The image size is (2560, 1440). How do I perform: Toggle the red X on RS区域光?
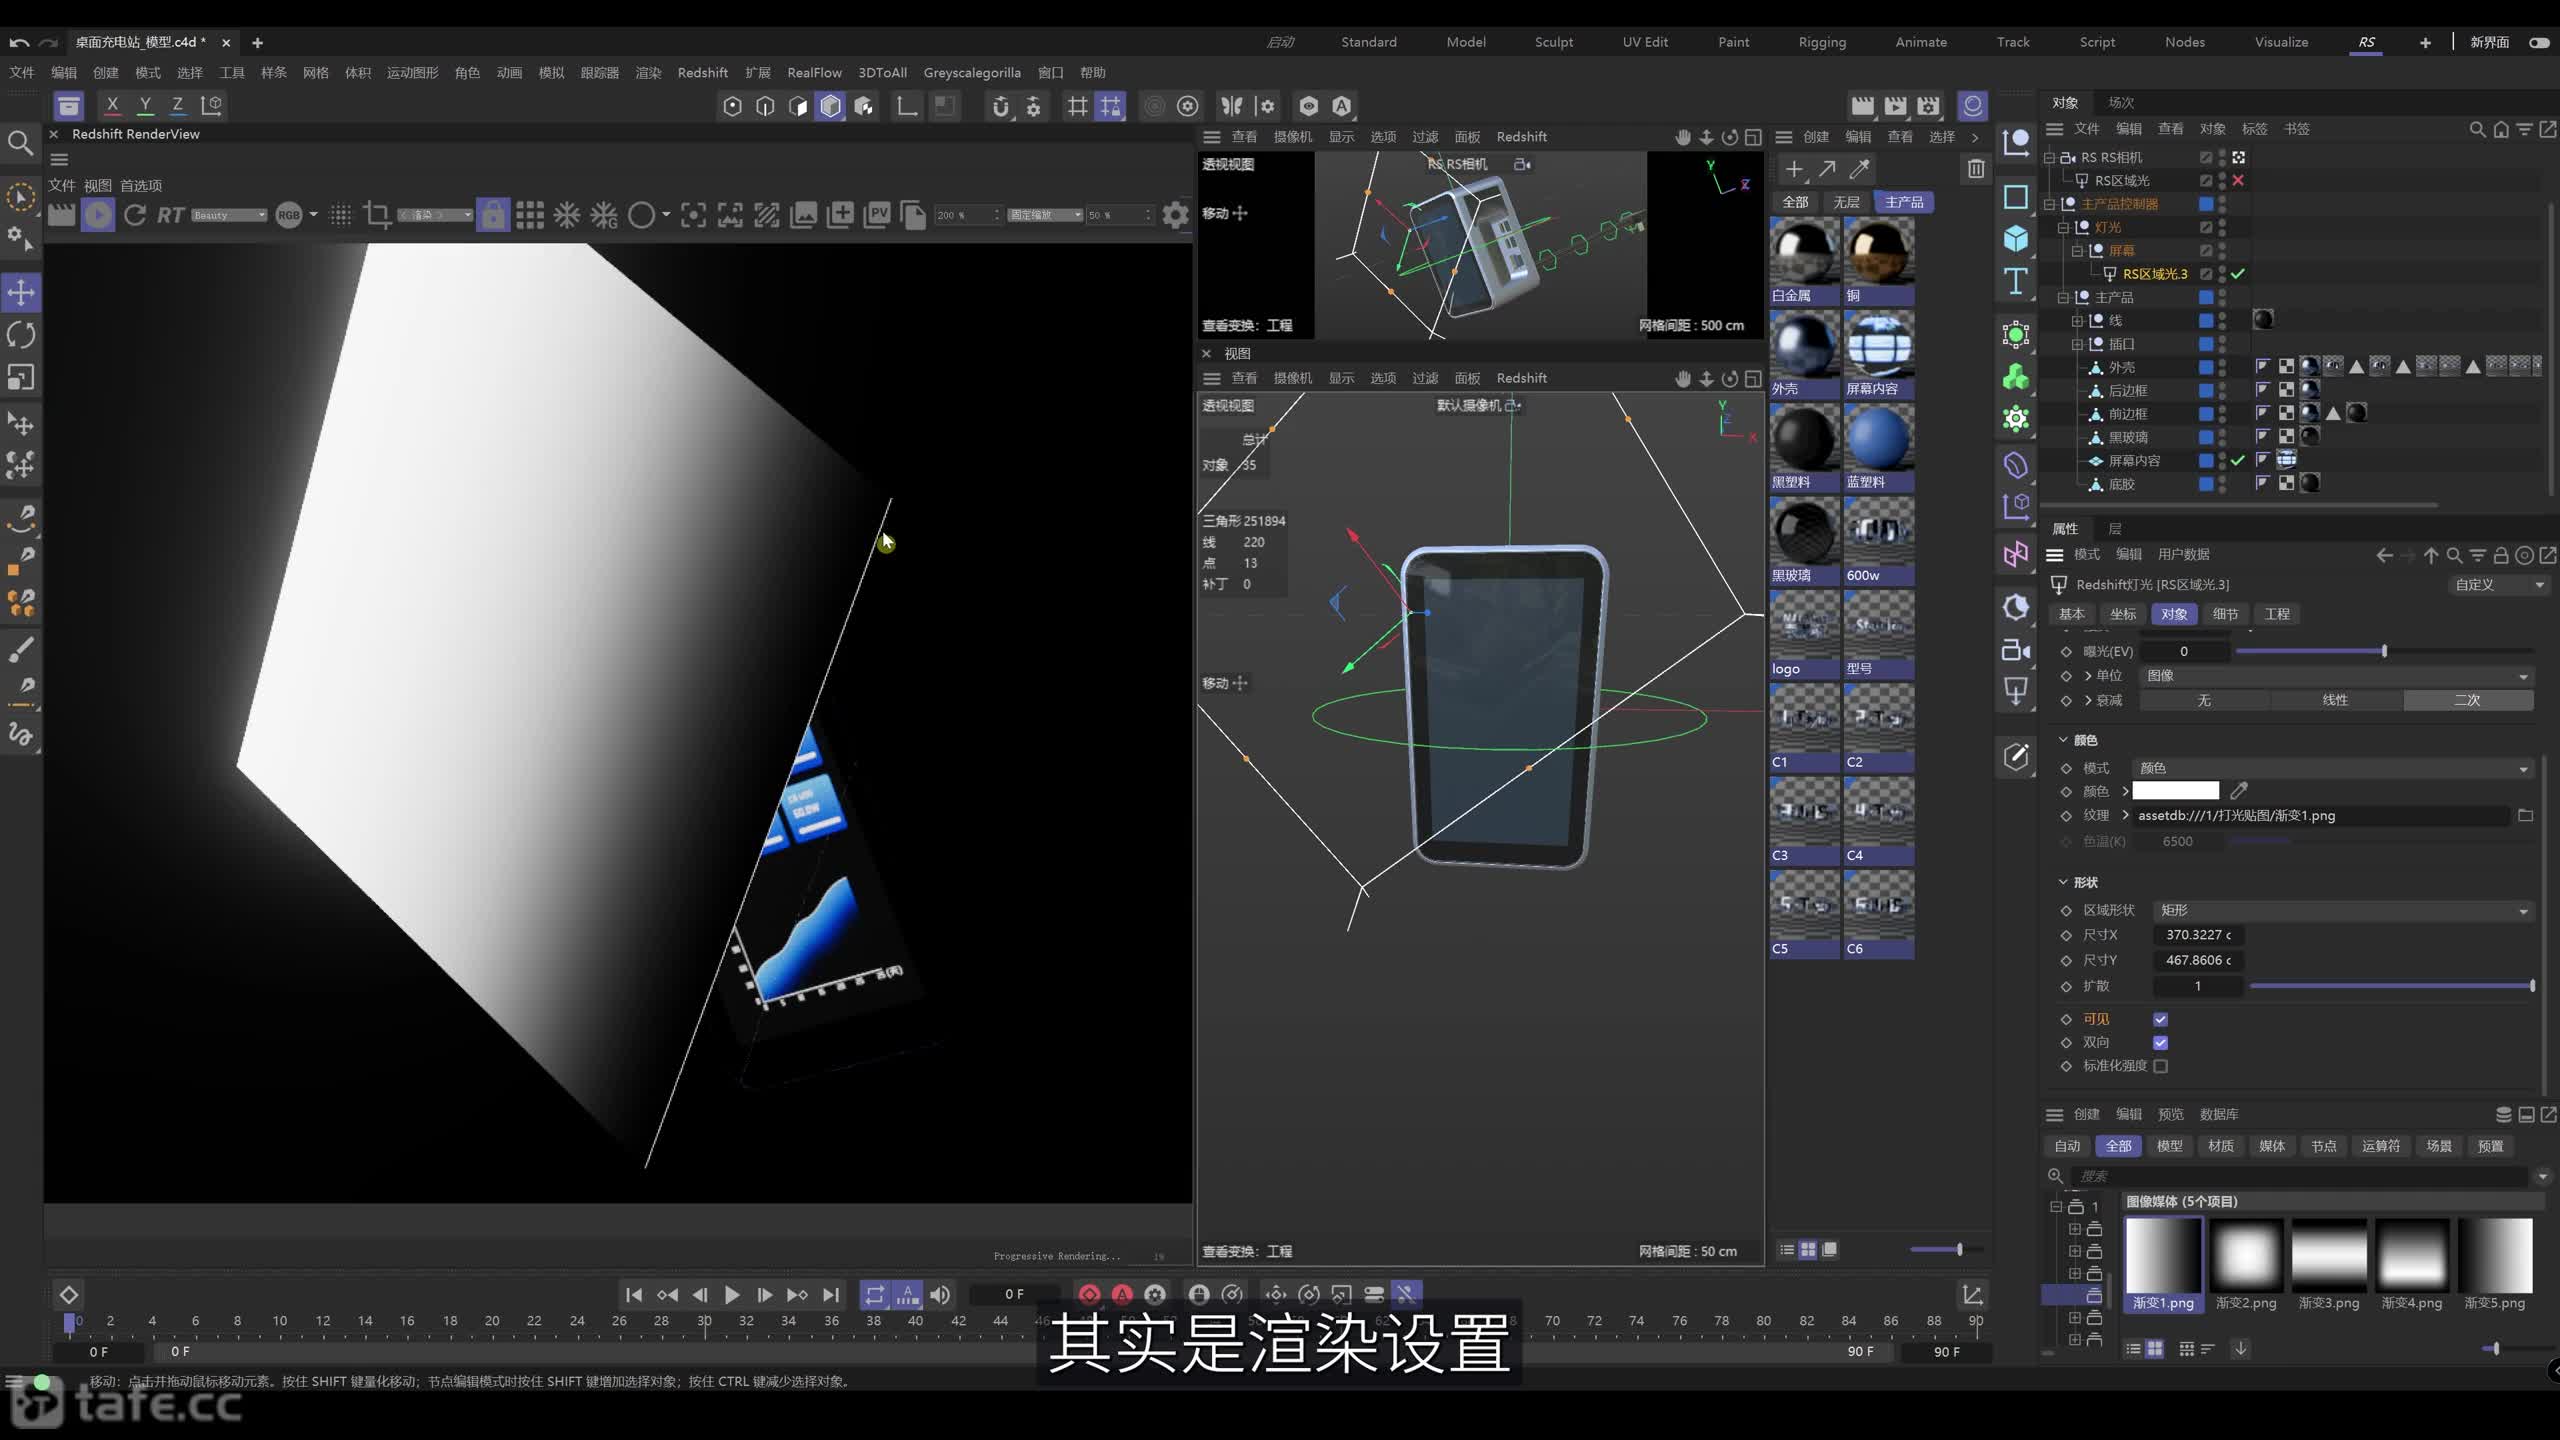coord(2238,181)
